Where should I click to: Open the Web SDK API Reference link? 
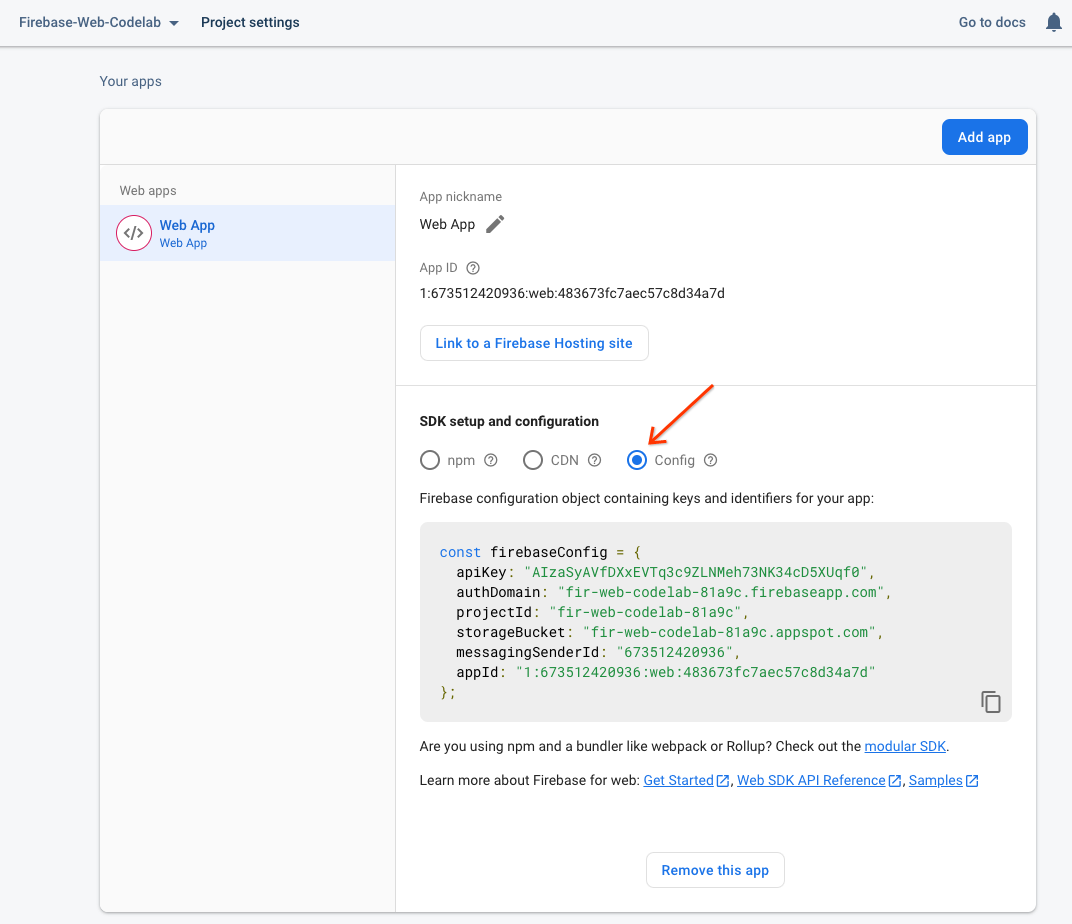811,780
